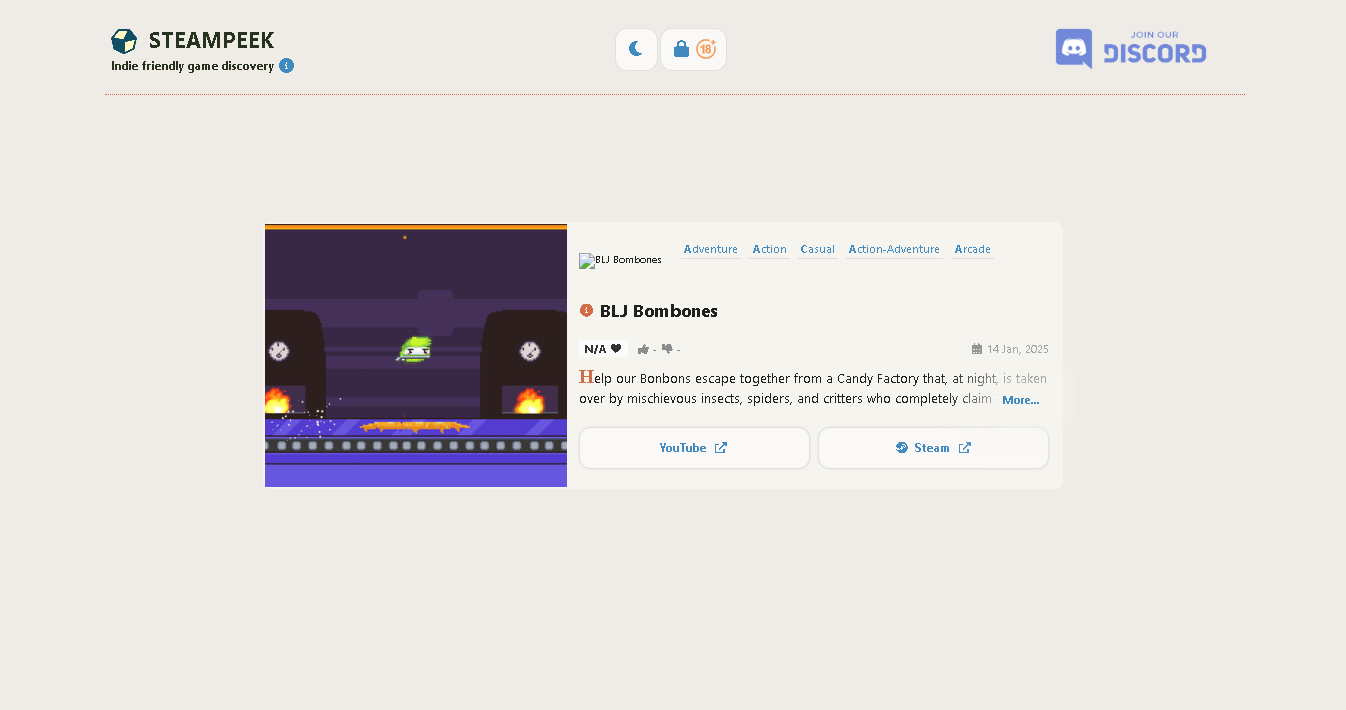Image resolution: width=1346 pixels, height=710 pixels.
Task: Click the thumbs down icon
Action: (x=668, y=349)
